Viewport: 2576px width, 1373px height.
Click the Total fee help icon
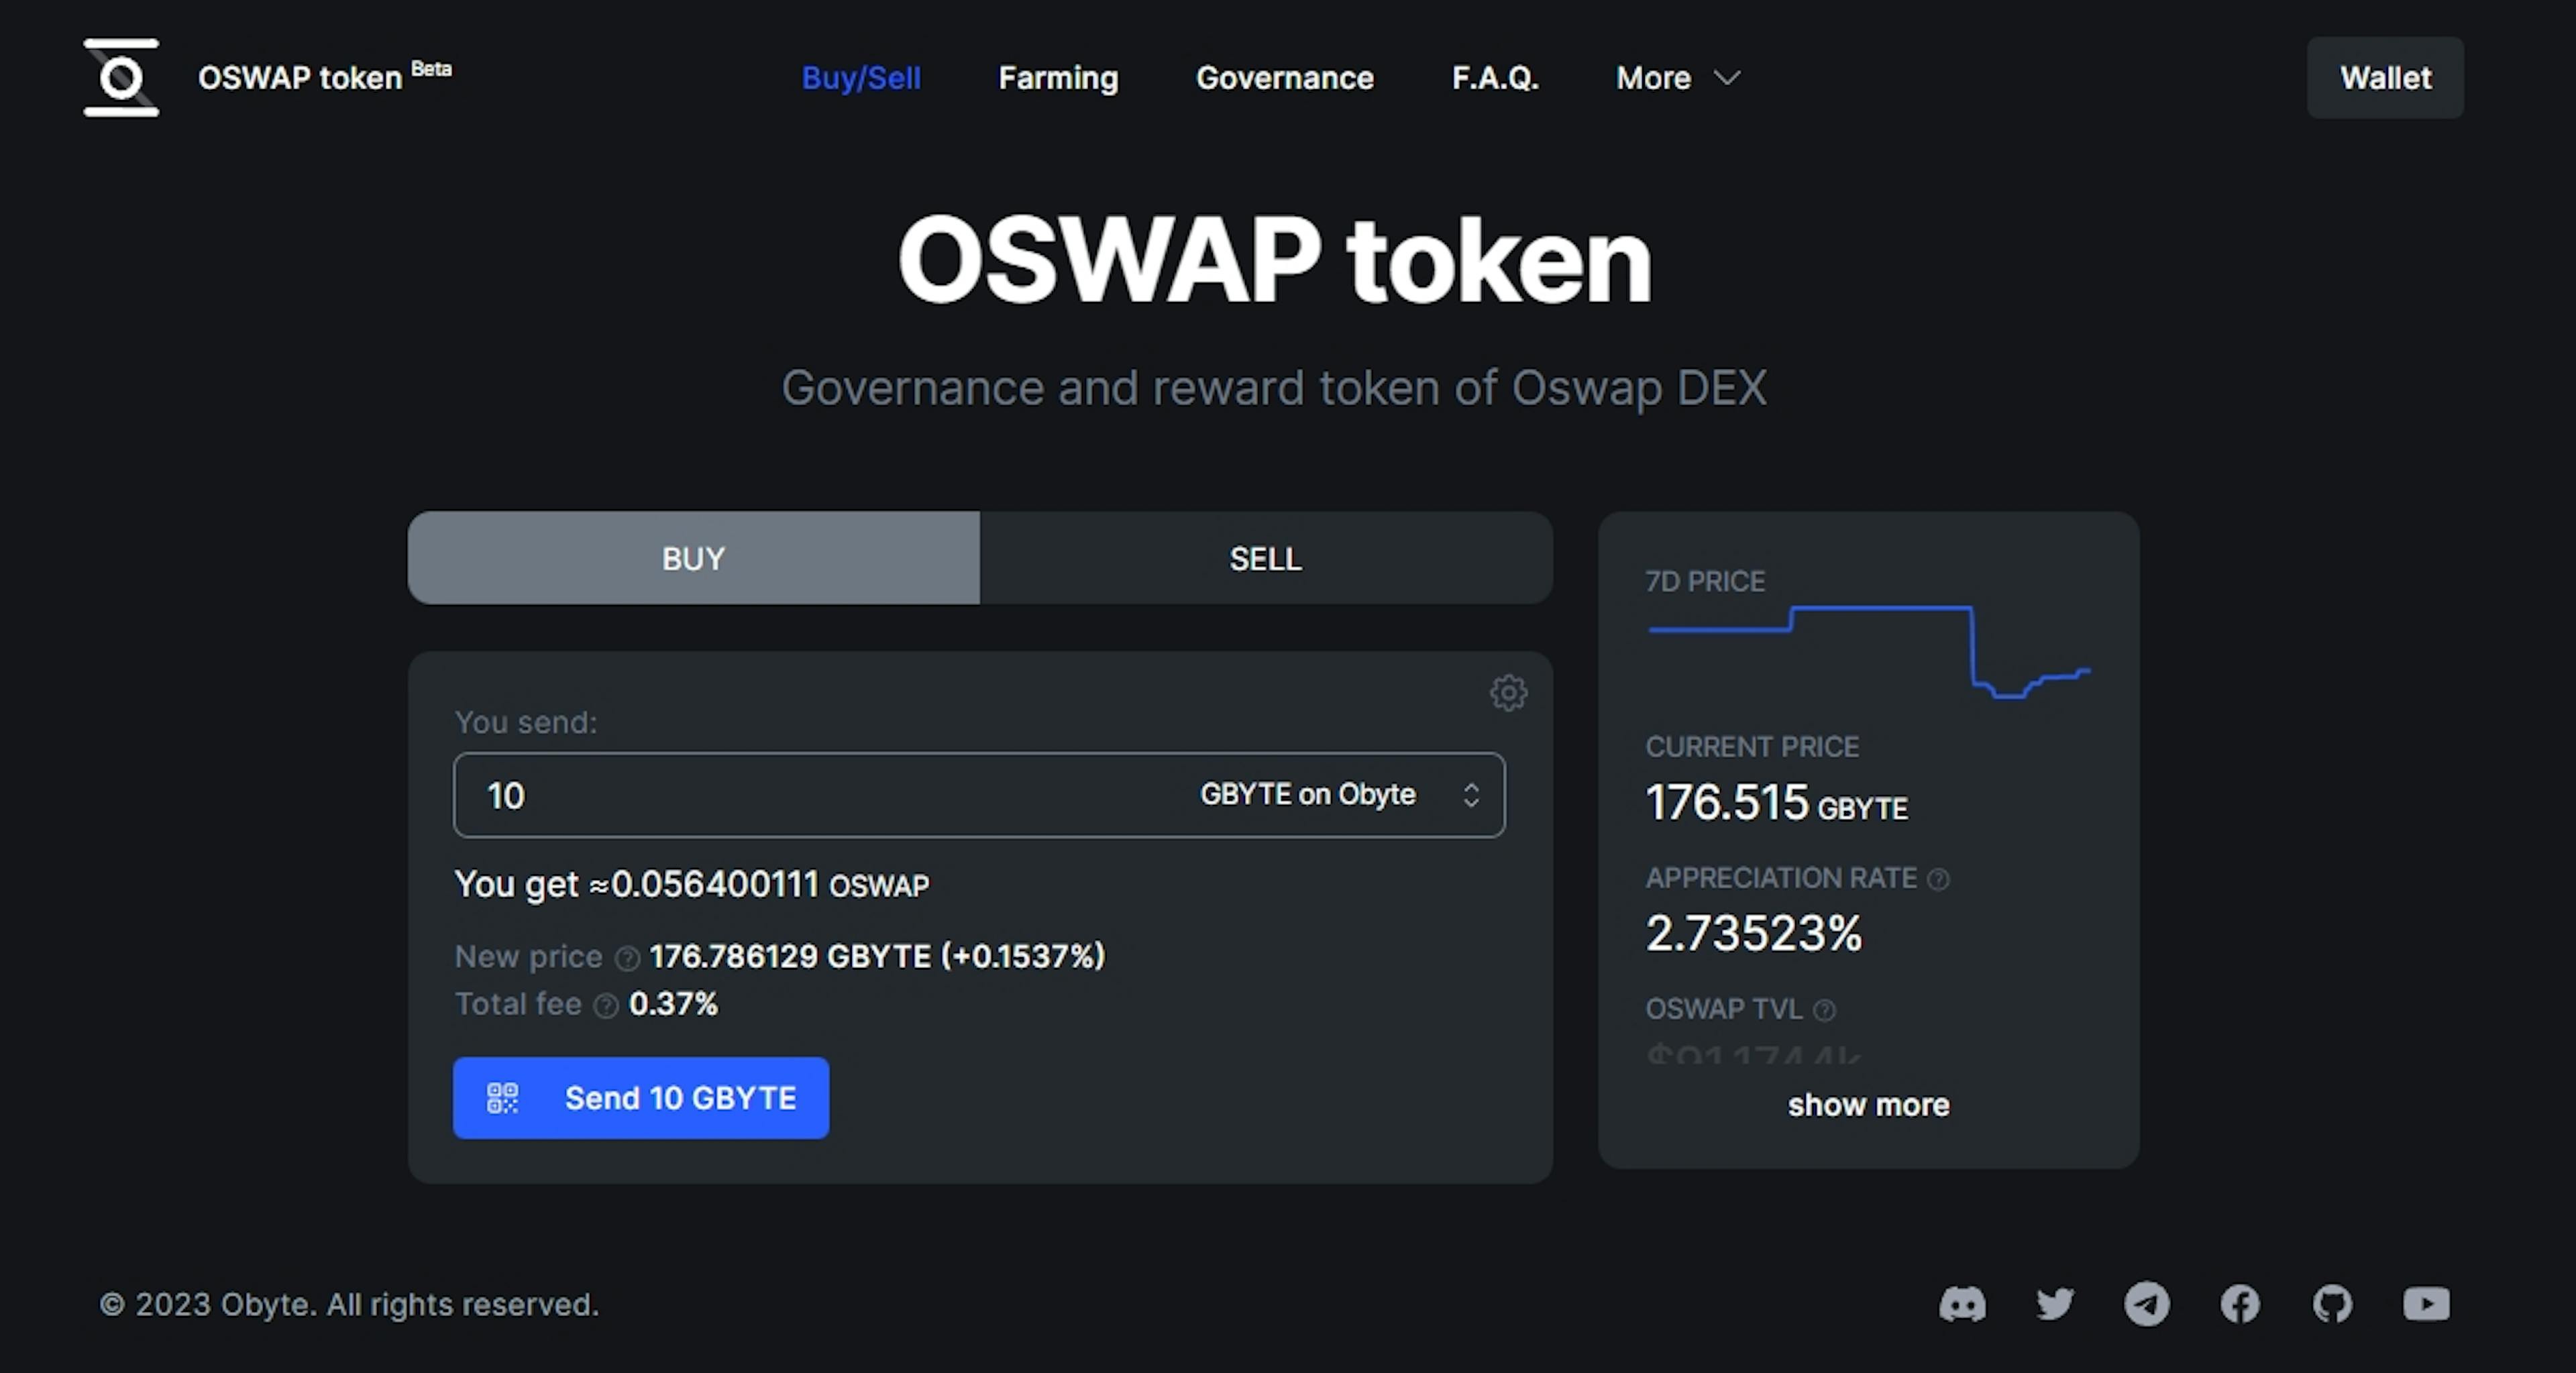(x=606, y=1006)
